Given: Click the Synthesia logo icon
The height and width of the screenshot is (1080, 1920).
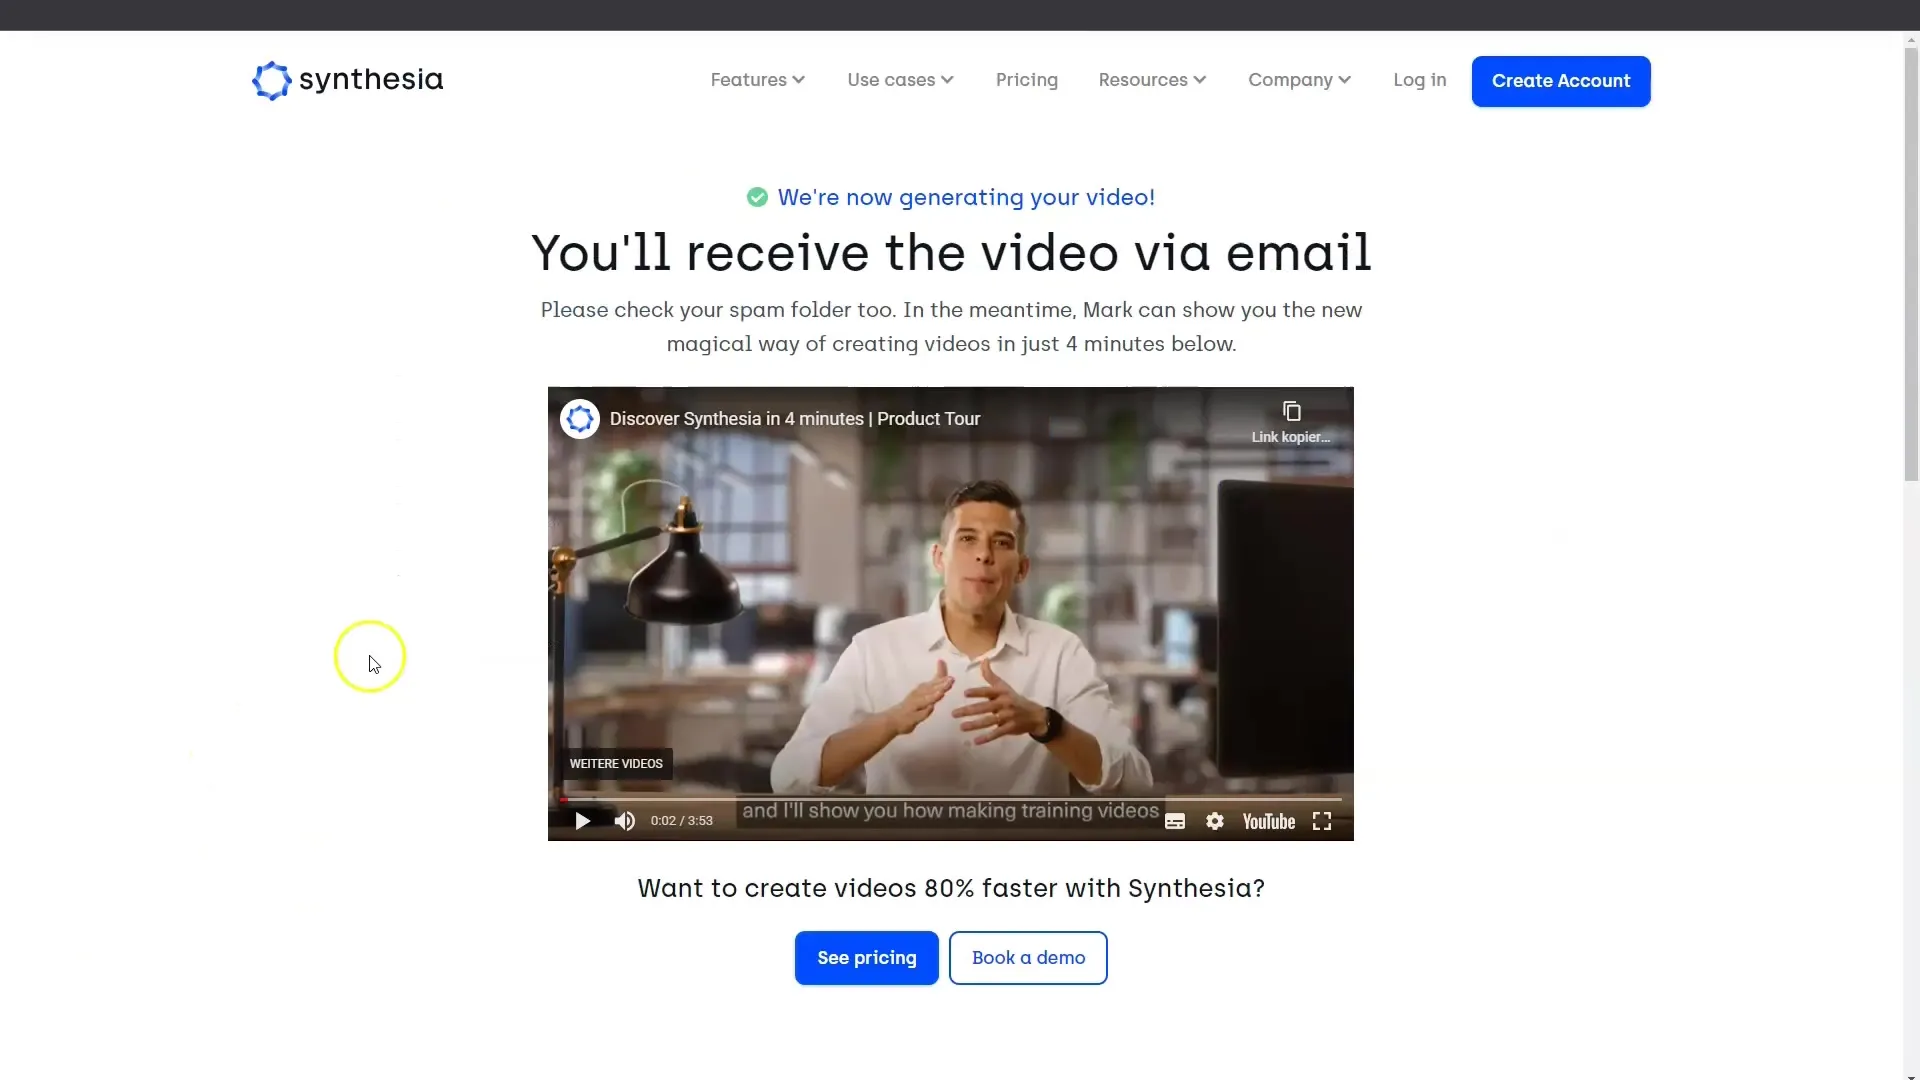Looking at the screenshot, I should click(270, 80).
